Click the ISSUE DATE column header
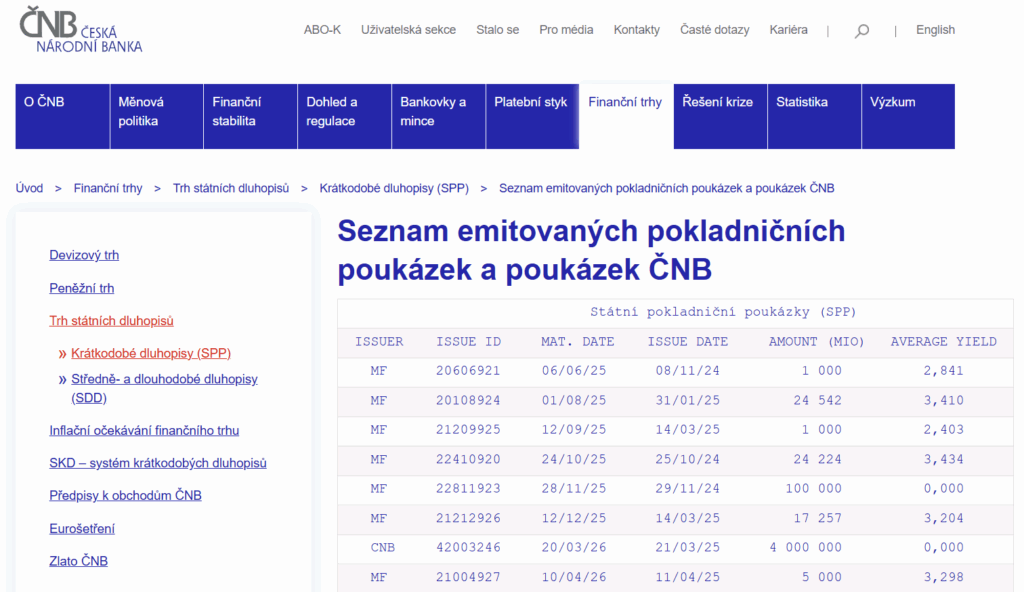Screen dimensions: 1024x592 pos(688,342)
